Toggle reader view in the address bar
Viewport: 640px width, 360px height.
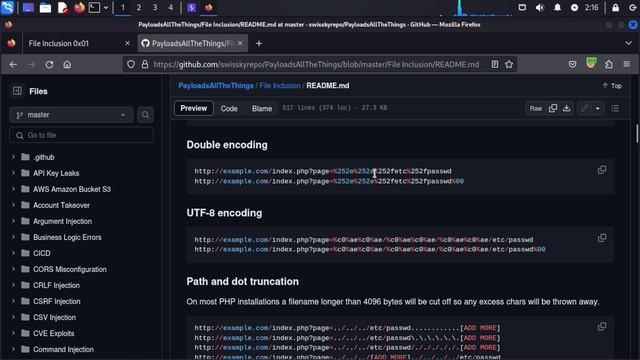[495, 64]
